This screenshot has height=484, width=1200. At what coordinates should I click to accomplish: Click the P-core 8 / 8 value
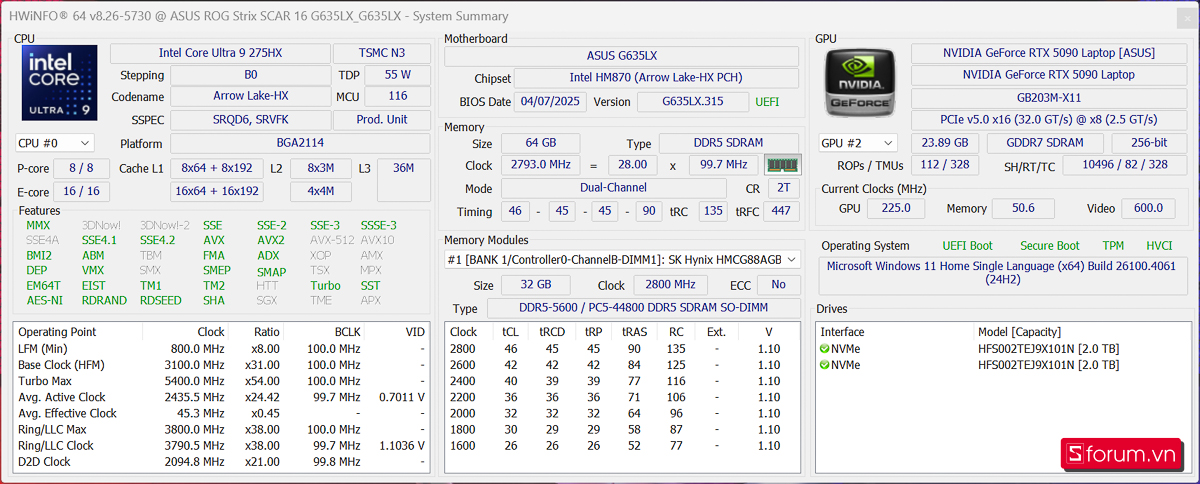pyautogui.click(x=81, y=168)
